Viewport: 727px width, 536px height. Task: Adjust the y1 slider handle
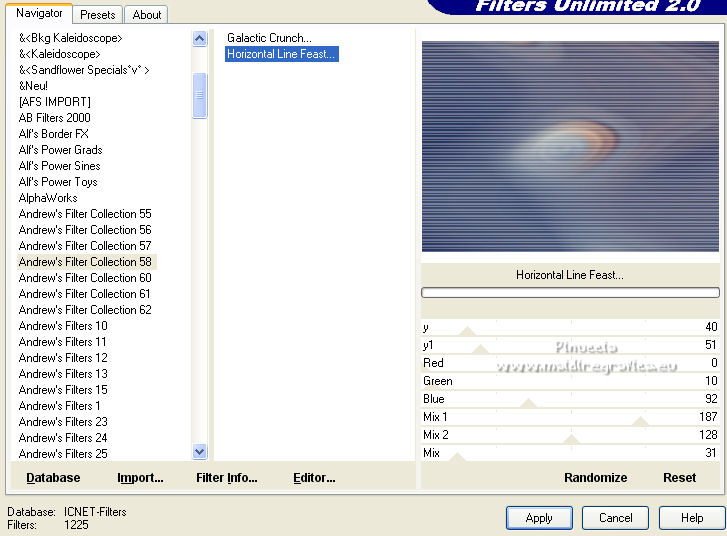pyautogui.click(x=480, y=349)
